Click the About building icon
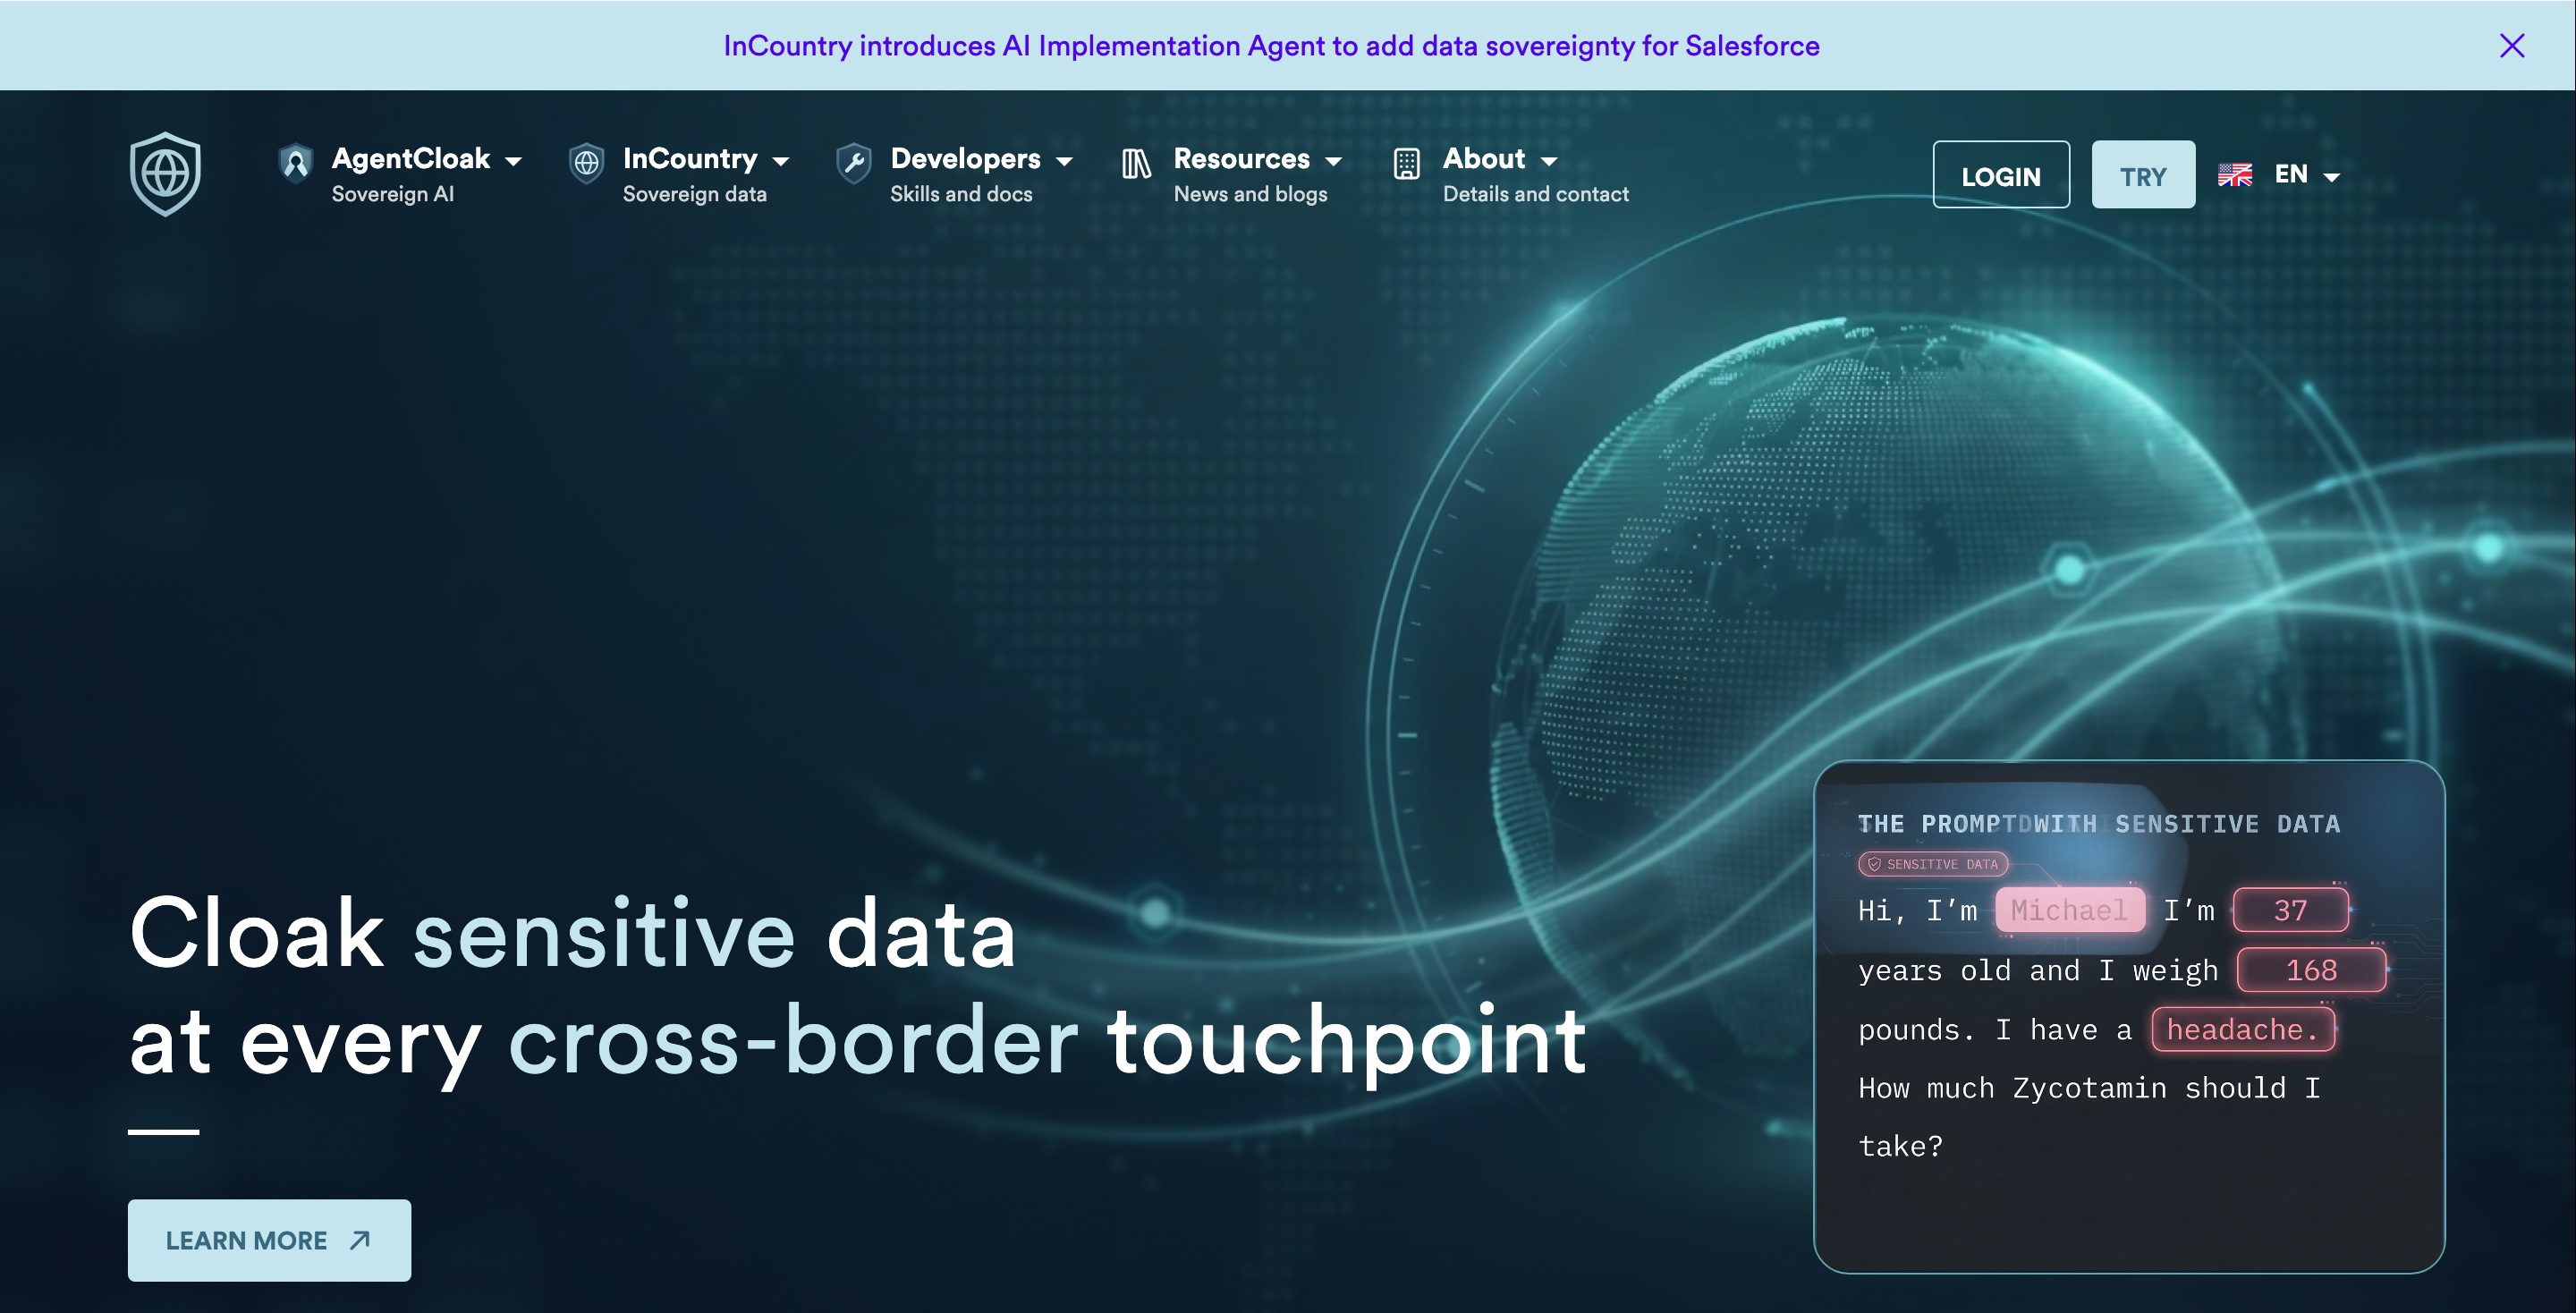Screen dimensions: 2576x1313 [1406, 164]
